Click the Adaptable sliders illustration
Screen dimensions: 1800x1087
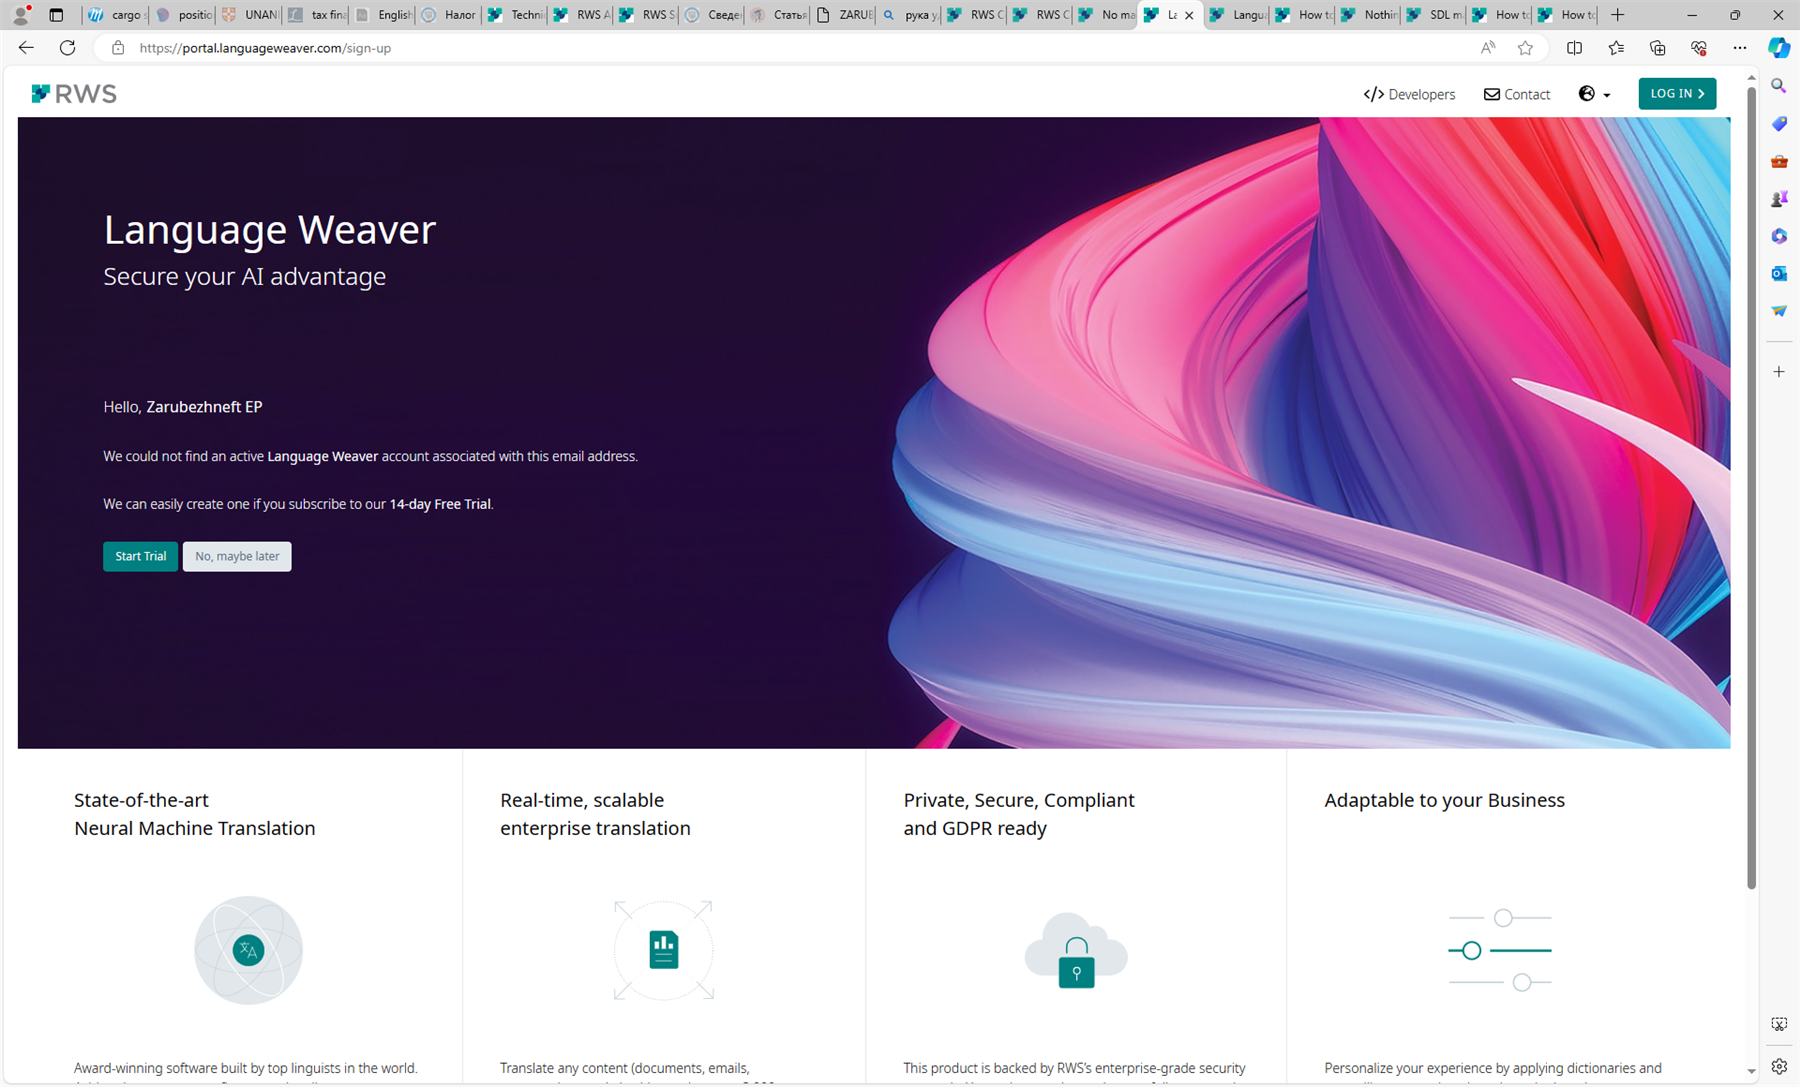click(x=1500, y=950)
